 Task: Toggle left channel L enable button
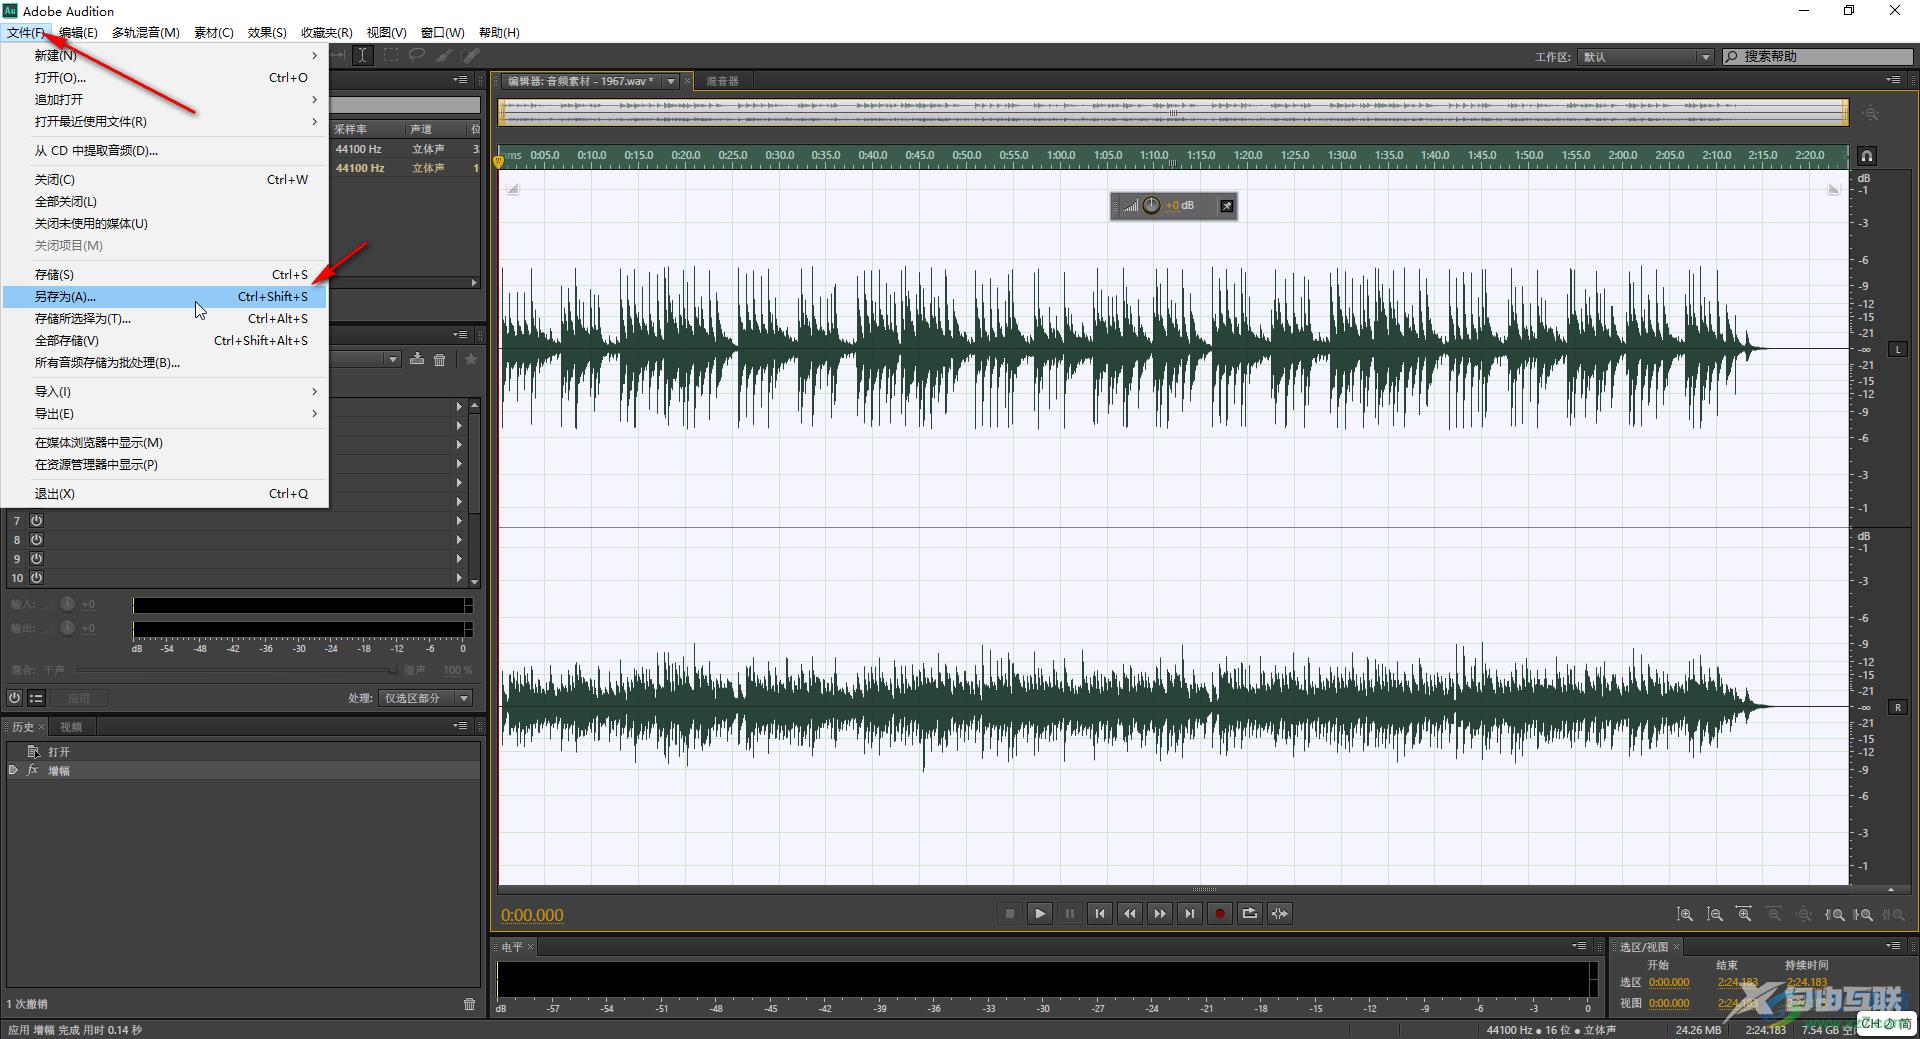tap(1897, 349)
